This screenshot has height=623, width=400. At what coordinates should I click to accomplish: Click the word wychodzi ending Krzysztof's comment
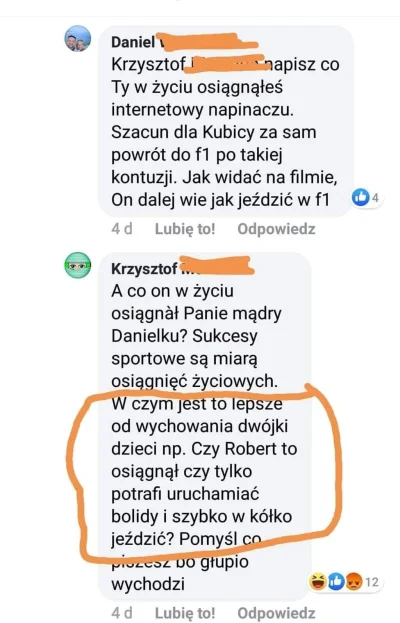point(148,584)
